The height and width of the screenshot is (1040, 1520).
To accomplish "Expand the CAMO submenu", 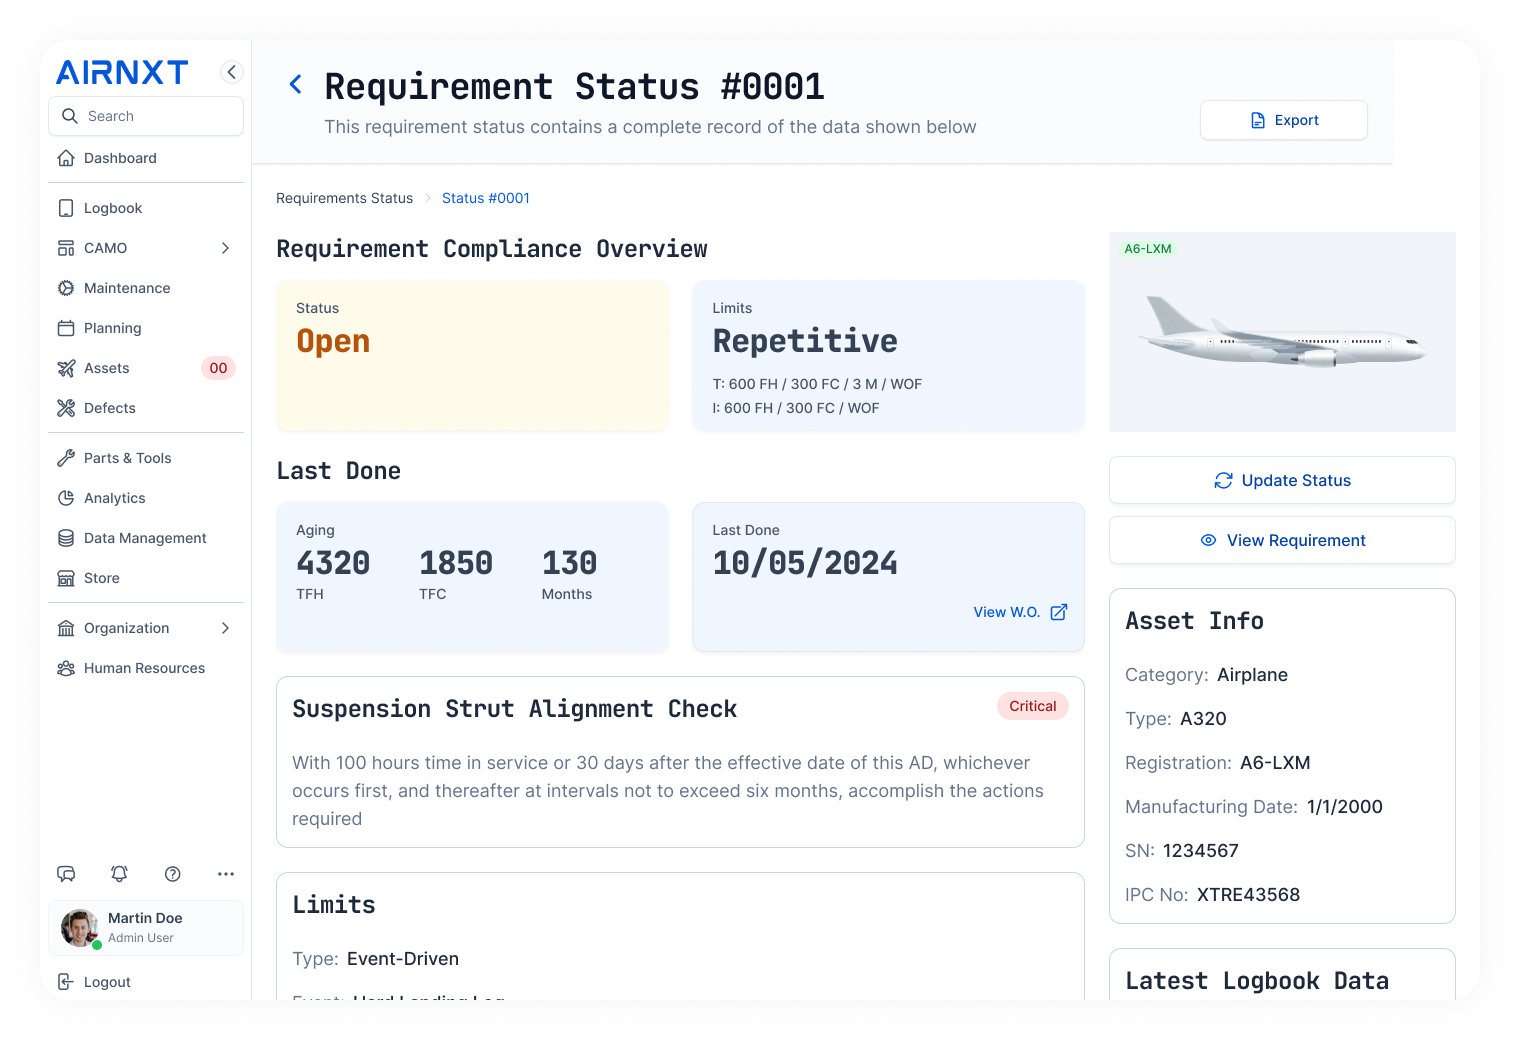I will tap(224, 248).
